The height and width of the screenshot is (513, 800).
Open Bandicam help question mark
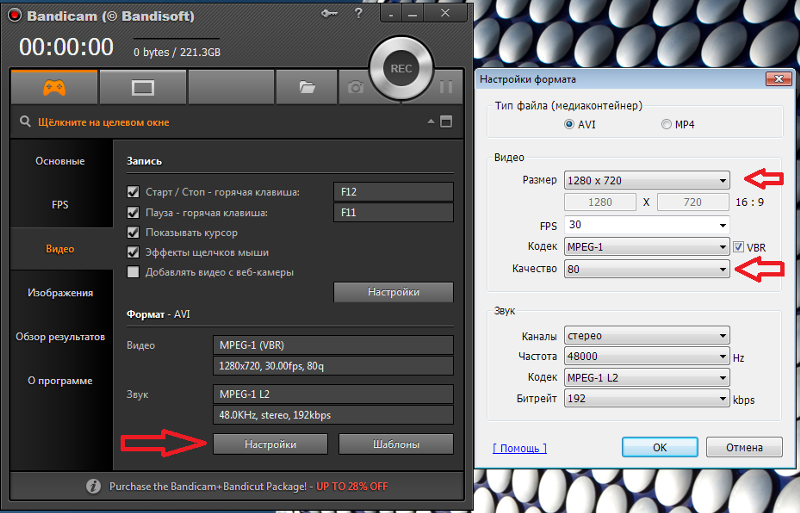pyautogui.click(x=359, y=14)
